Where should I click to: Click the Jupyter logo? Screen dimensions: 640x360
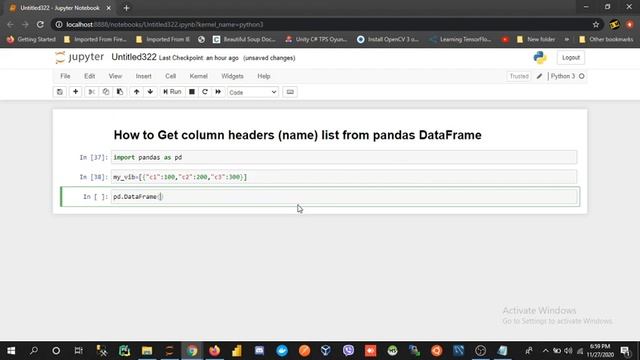tap(79, 58)
